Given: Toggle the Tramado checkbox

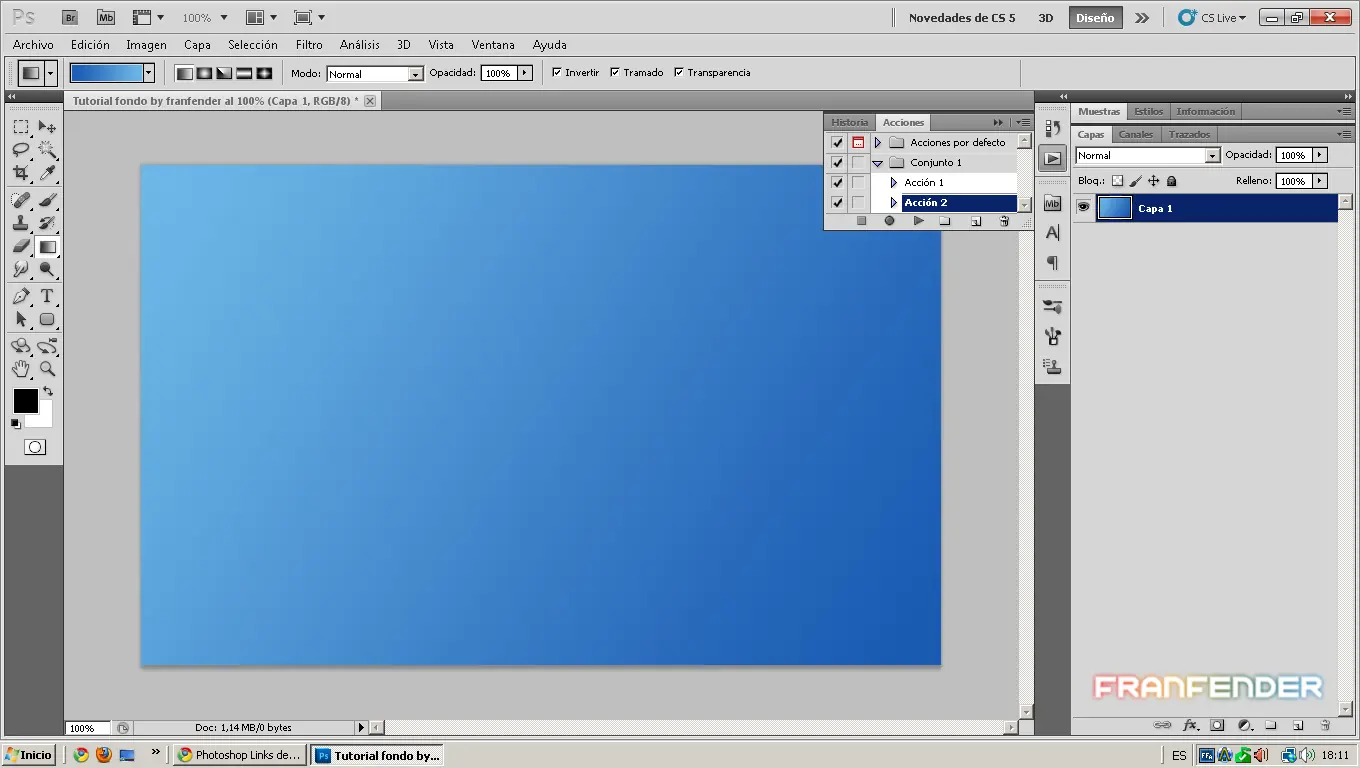Looking at the screenshot, I should click(615, 72).
